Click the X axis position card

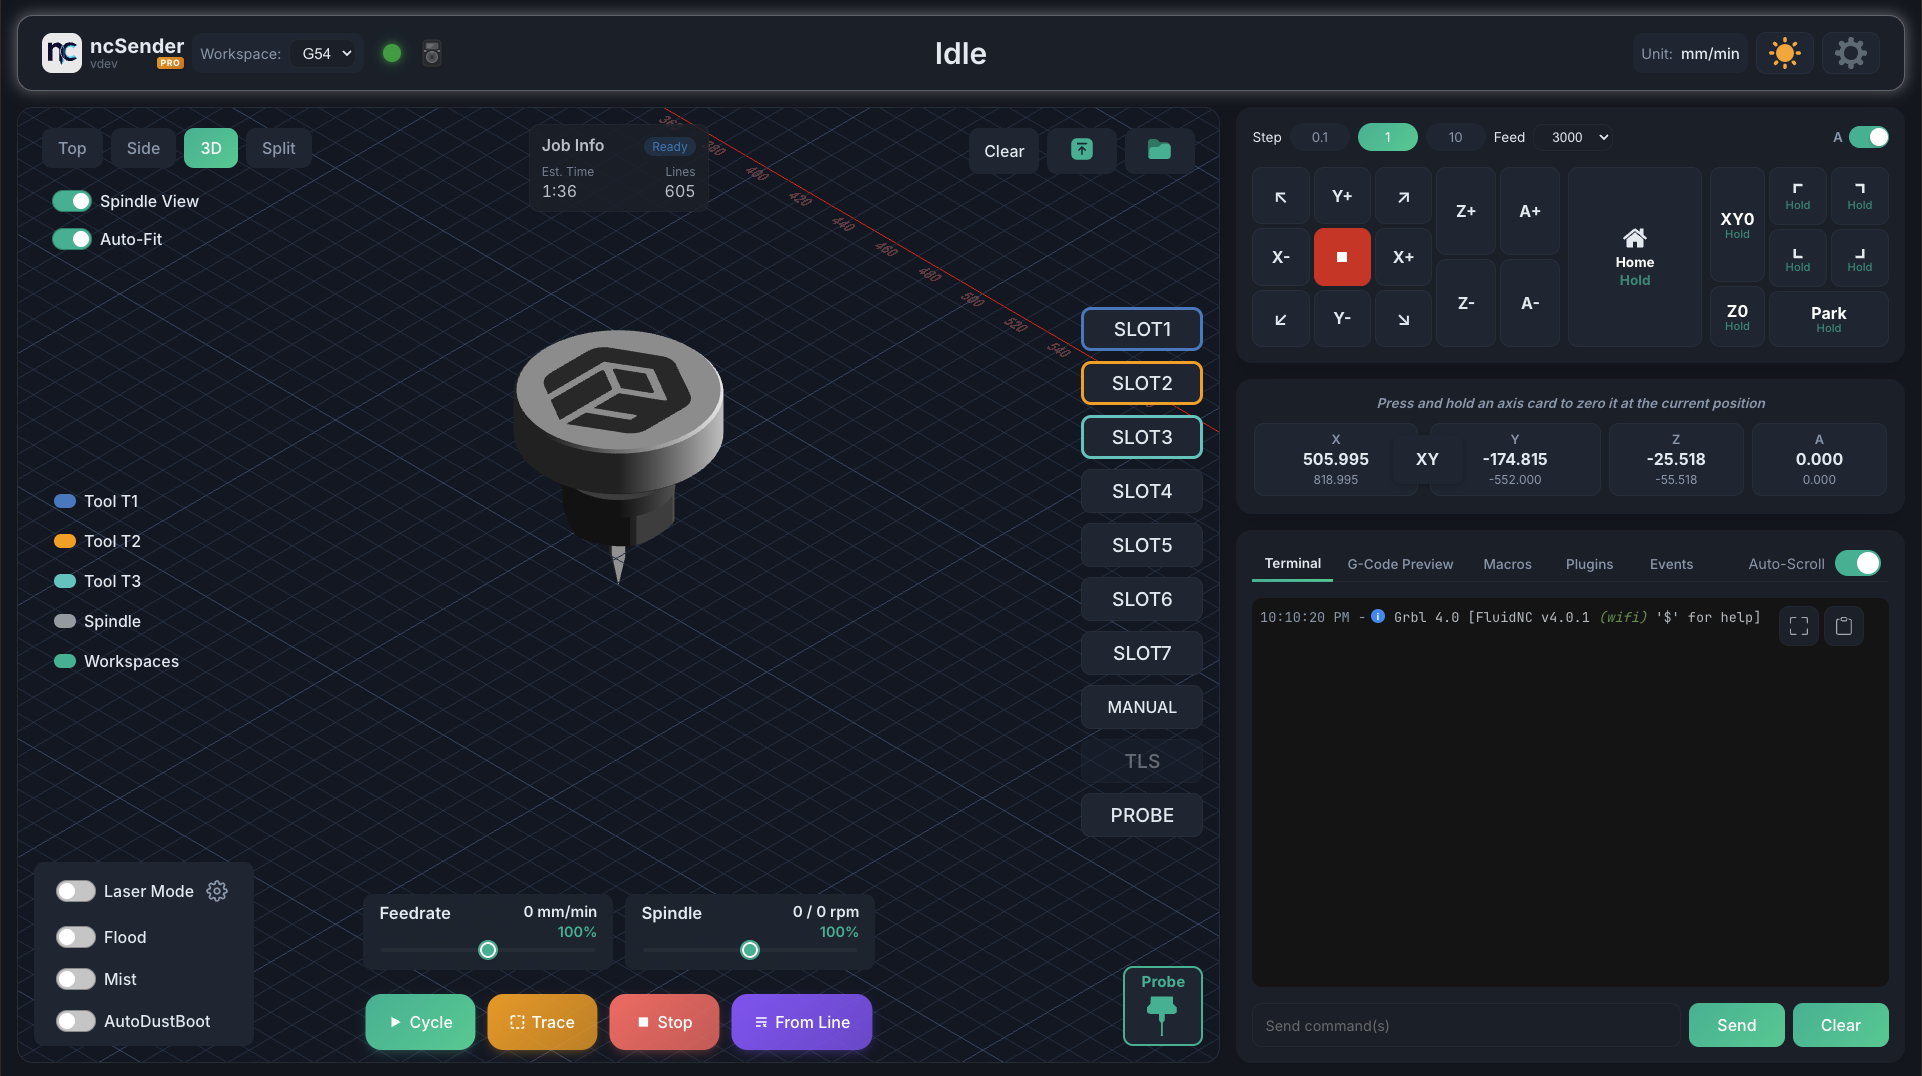point(1335,459)
